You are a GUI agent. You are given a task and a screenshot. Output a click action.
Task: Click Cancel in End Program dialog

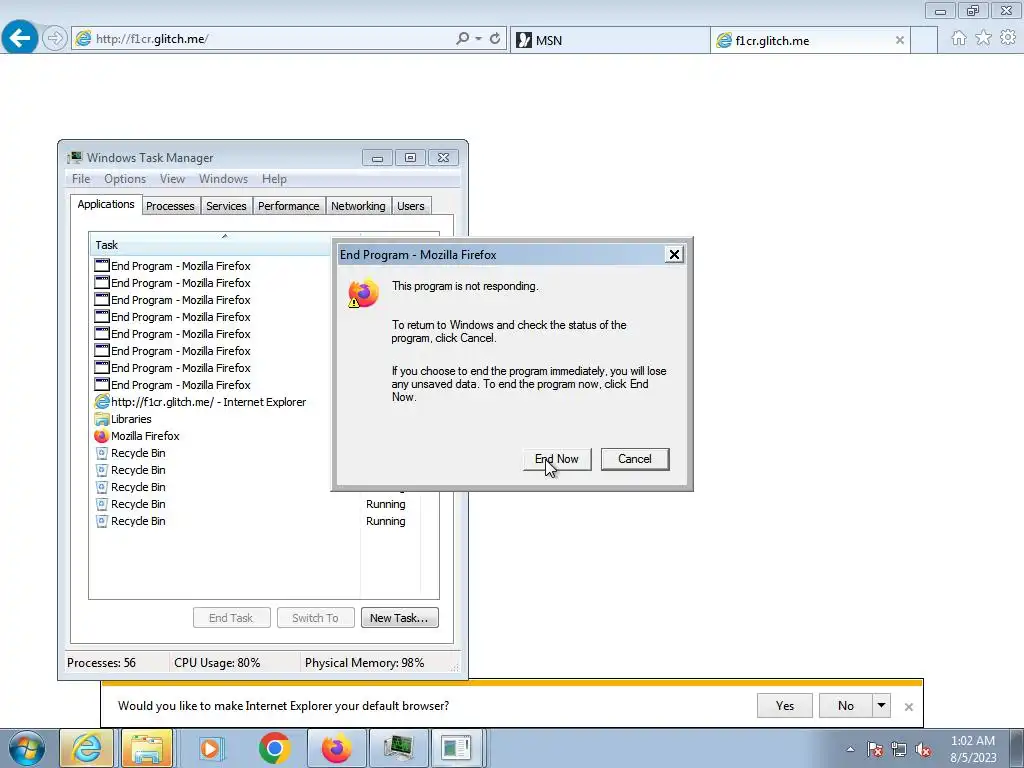(635, 459)
